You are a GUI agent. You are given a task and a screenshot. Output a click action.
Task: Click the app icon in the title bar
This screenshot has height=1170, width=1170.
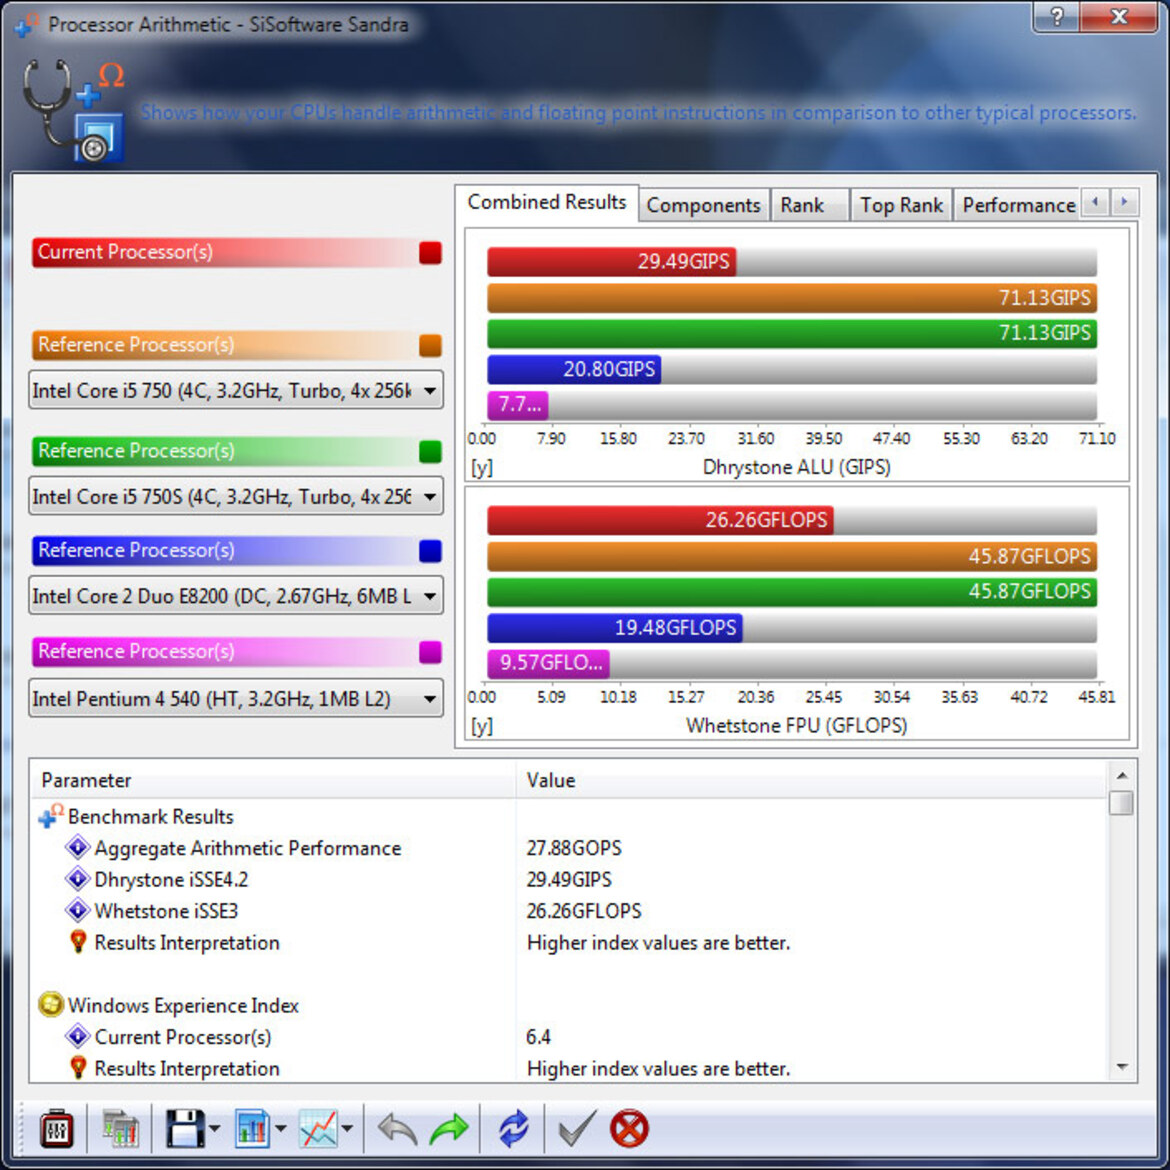click(x=26, y=24)
